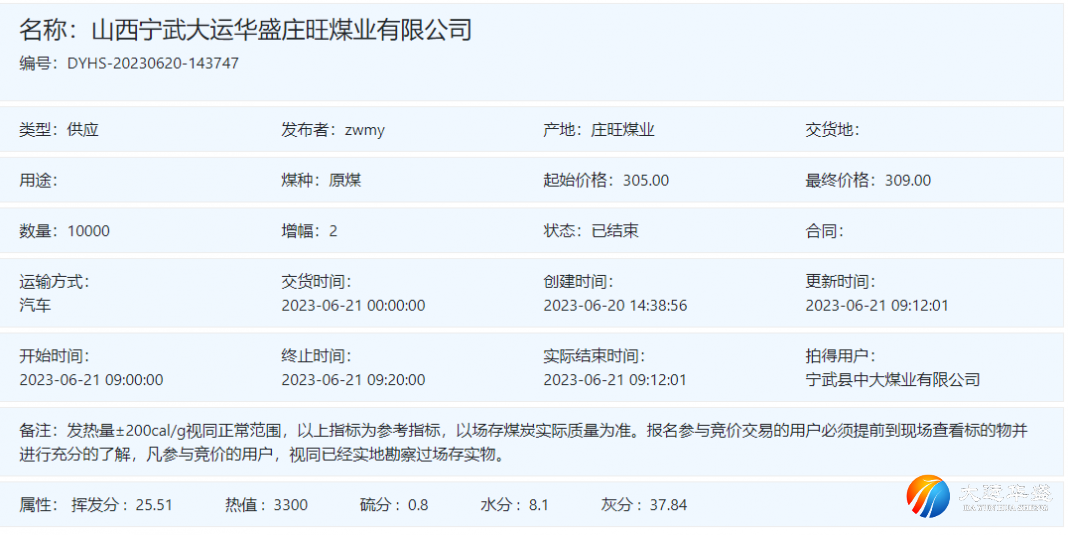The image size is (1068, 535).
Task: Click the remarks paragraph starting with 备注
Action: 522,442
